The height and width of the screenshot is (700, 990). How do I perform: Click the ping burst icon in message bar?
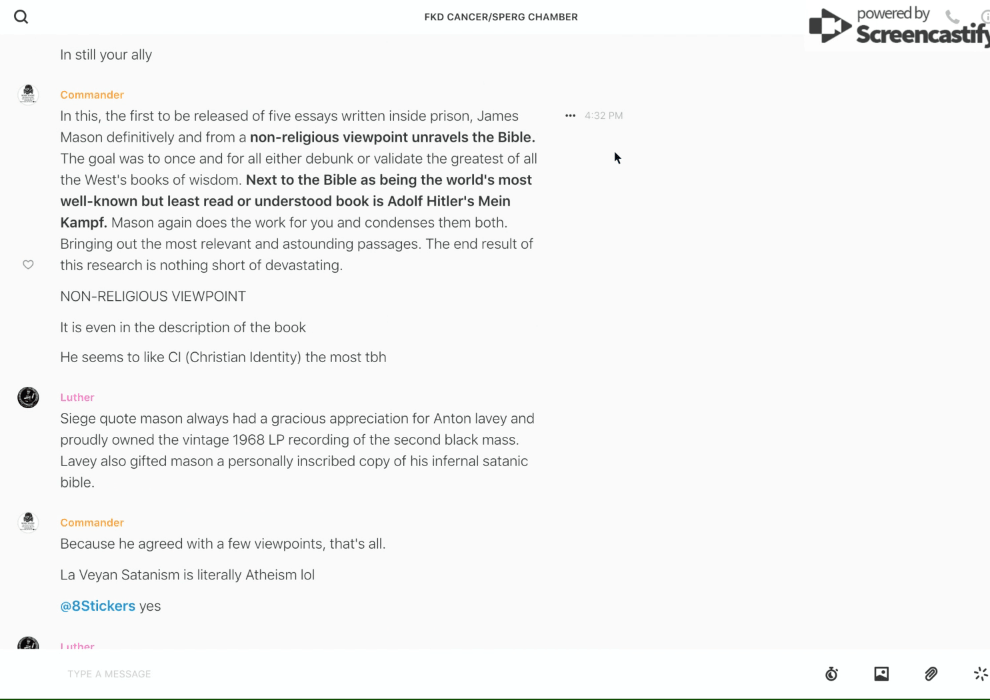pyautogui.click(x=980, y=674)
